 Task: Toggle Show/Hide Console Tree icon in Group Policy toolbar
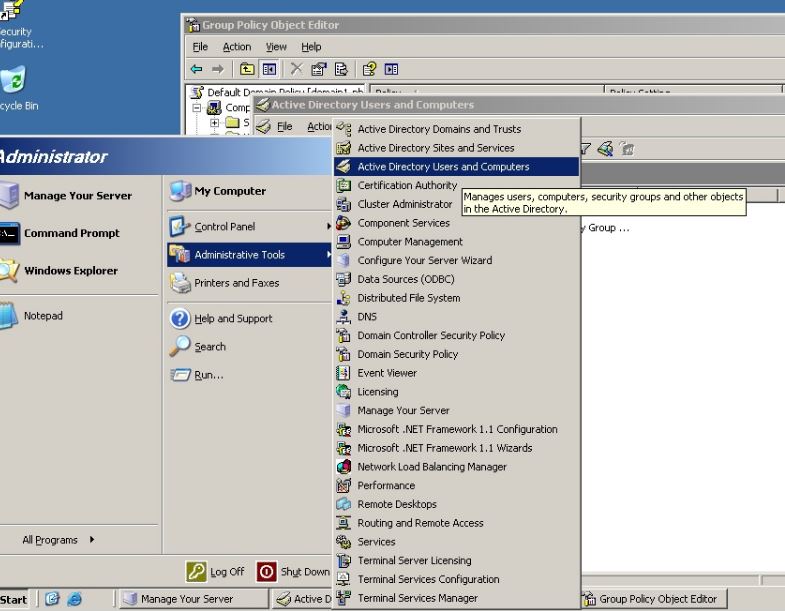click(x=269, y=69)
